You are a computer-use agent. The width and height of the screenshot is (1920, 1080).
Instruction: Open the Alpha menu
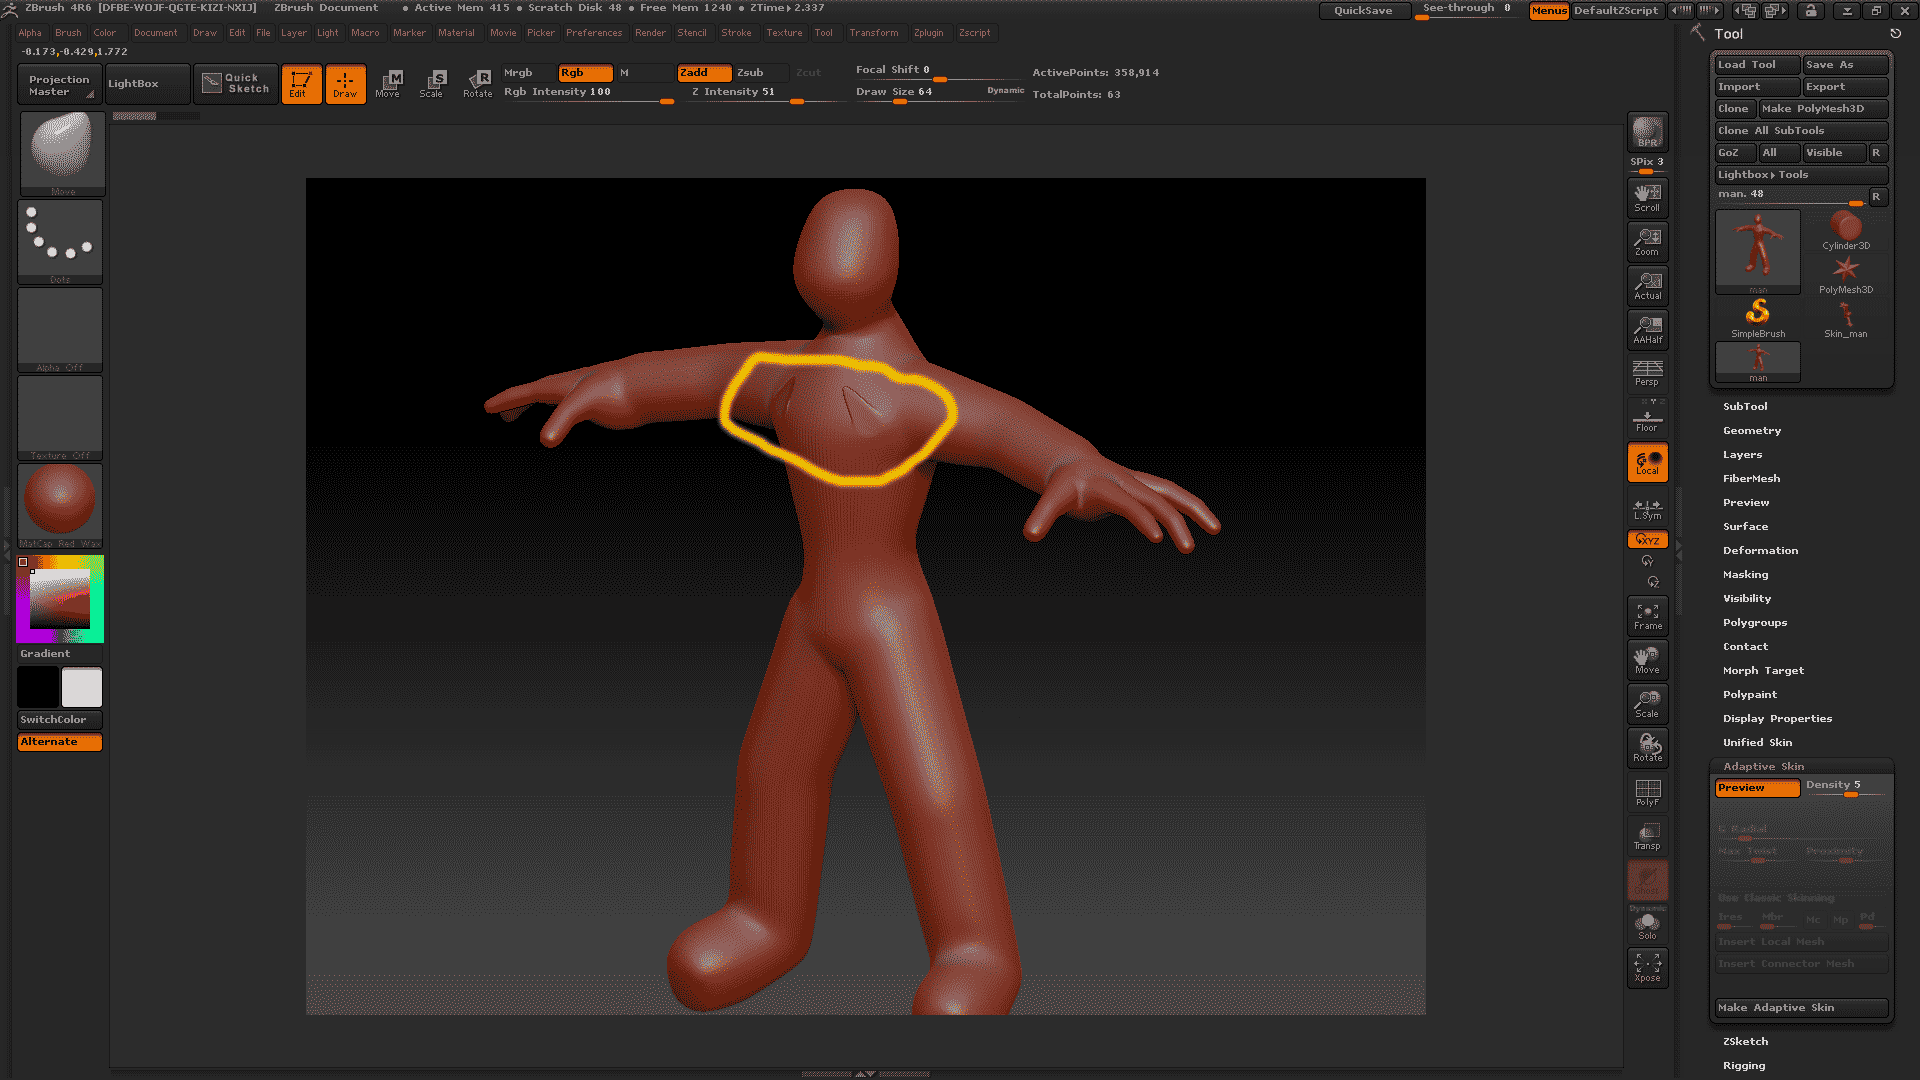[30, 33]
